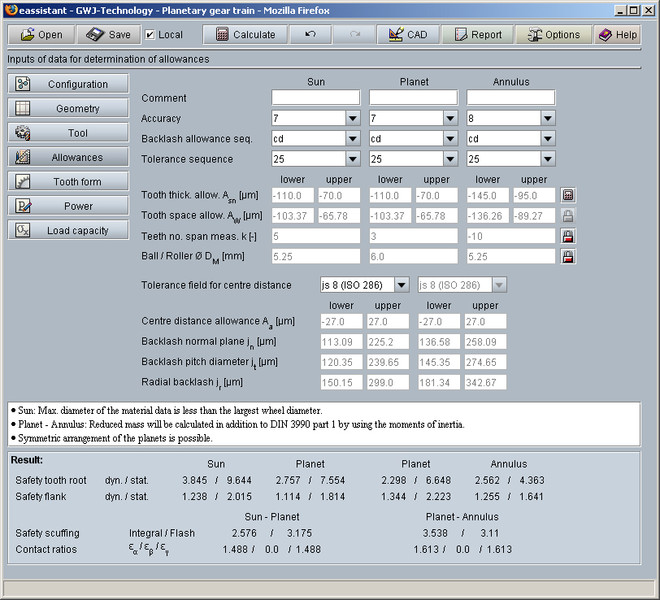Switch to the Tooth form section
660x600 pixels.
click(x=68, y=182)
